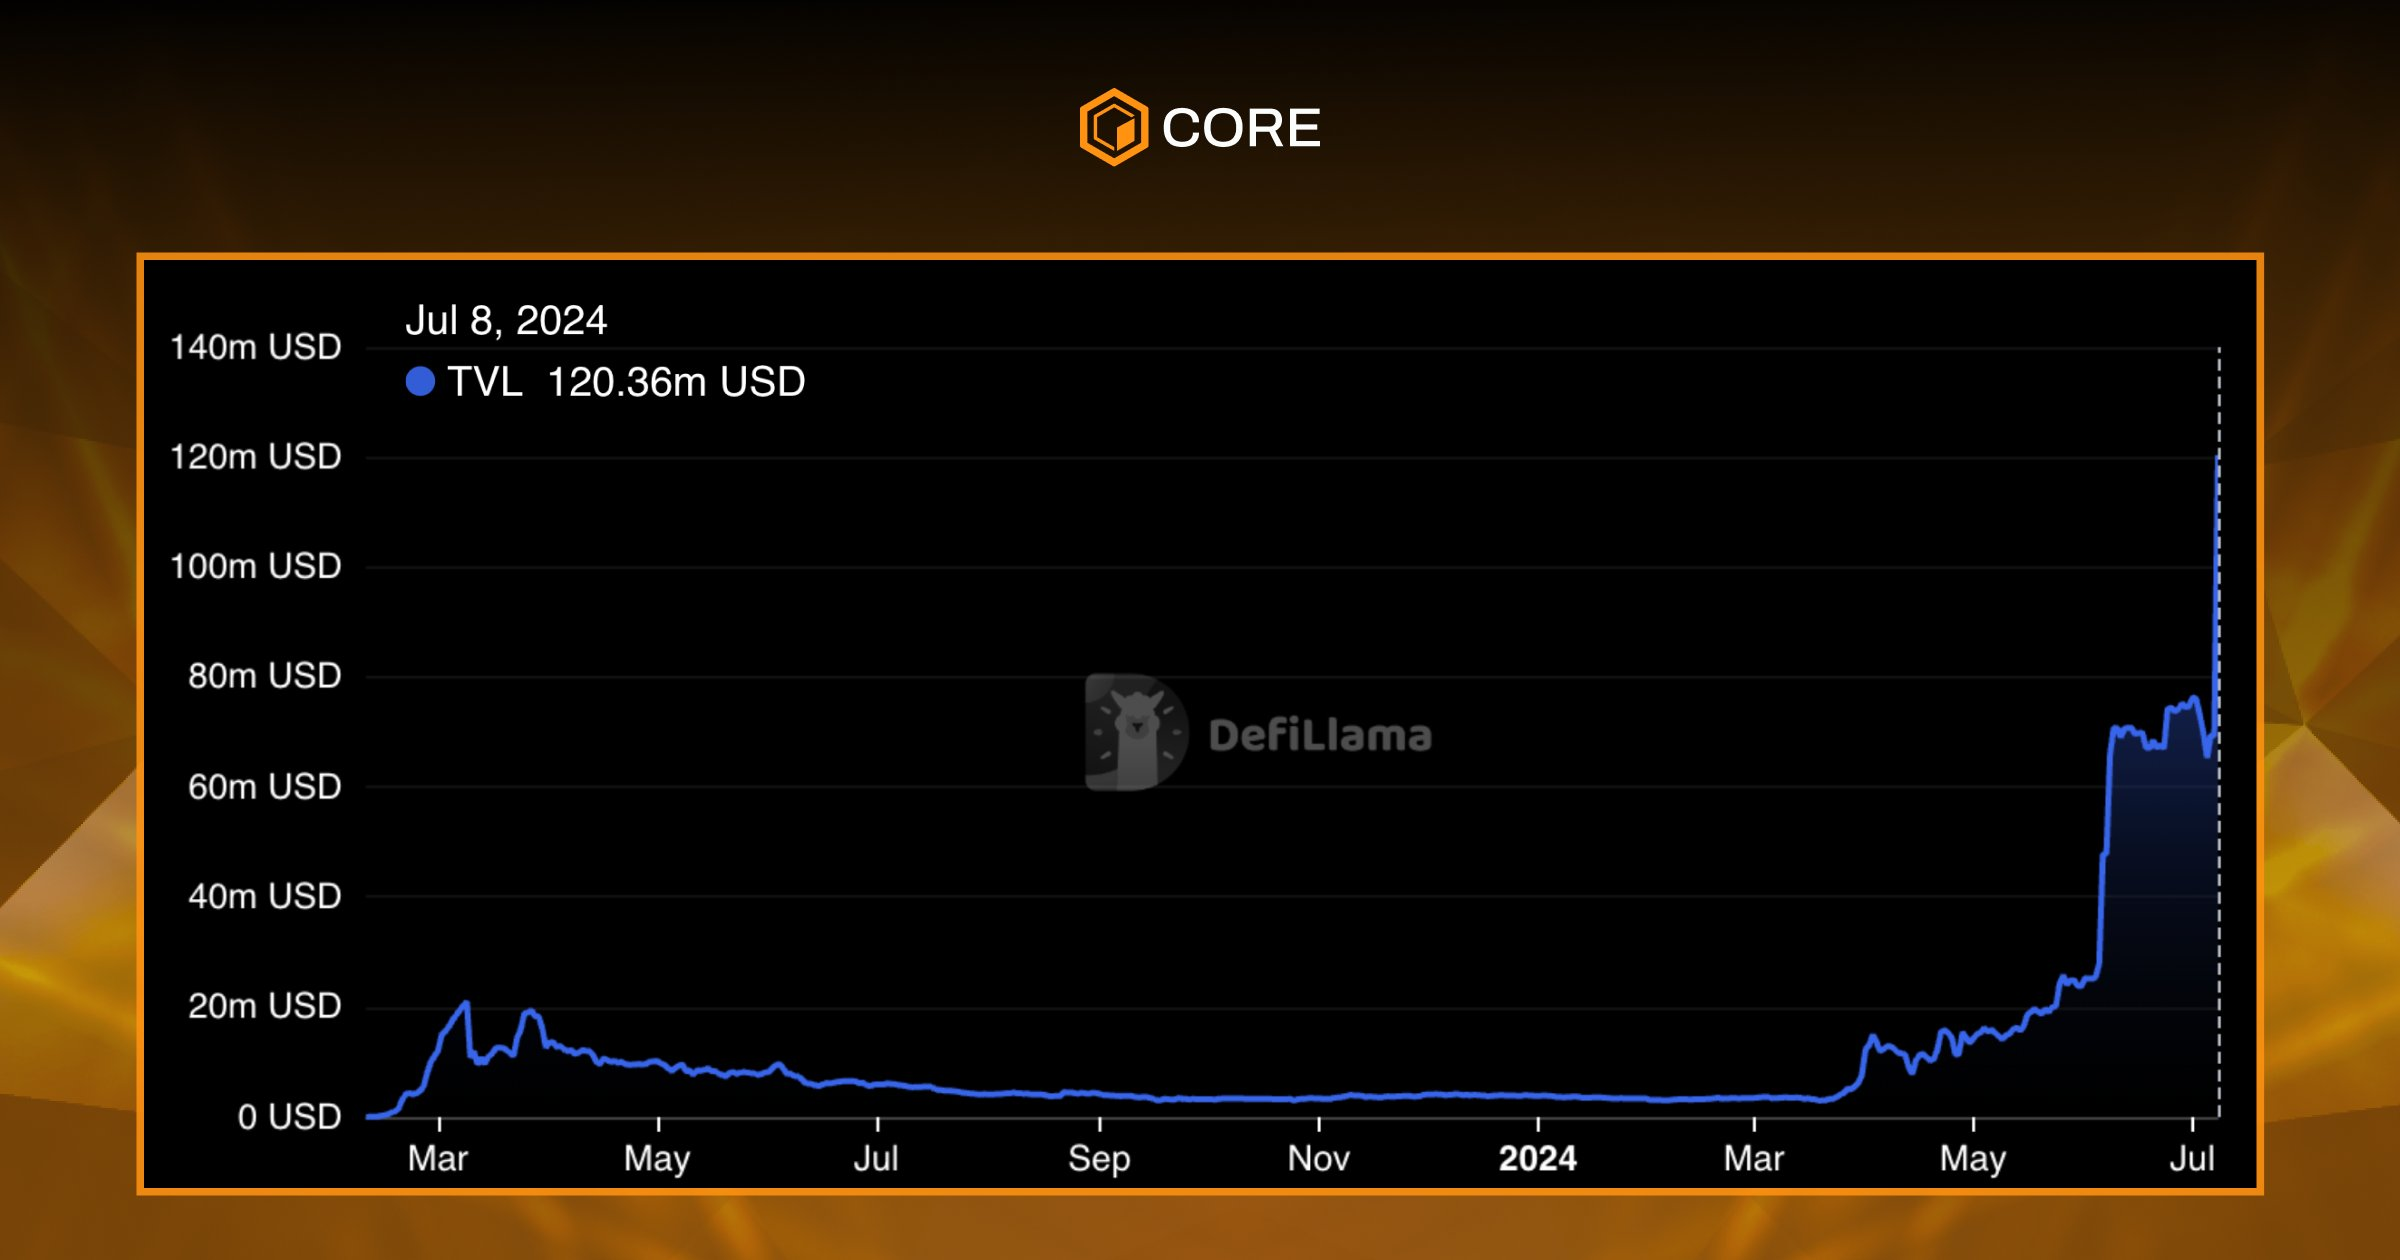2400x1260 pixels.
Task: Click the Jul 8, 2024 date label
Action: [x=506, y=321]
